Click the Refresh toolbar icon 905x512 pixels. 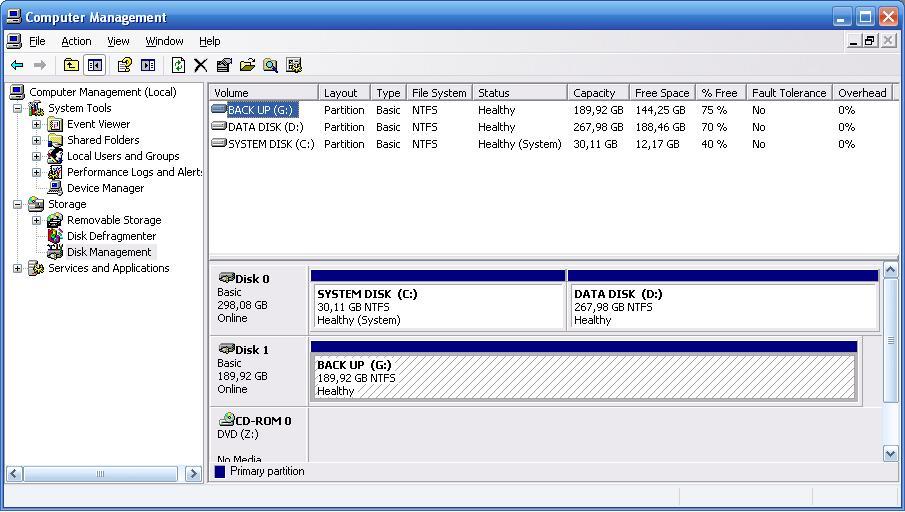click(x=178, y=65)
